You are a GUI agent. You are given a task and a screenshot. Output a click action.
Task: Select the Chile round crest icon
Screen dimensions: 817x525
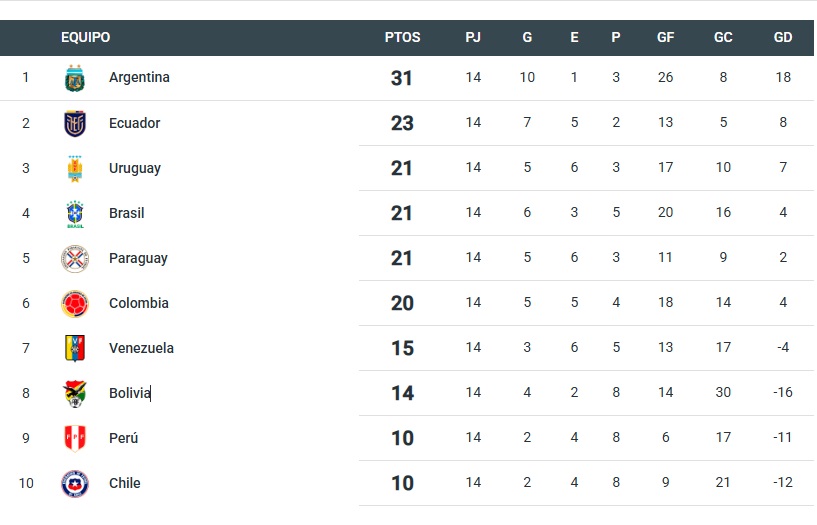[x=75, y=483]
